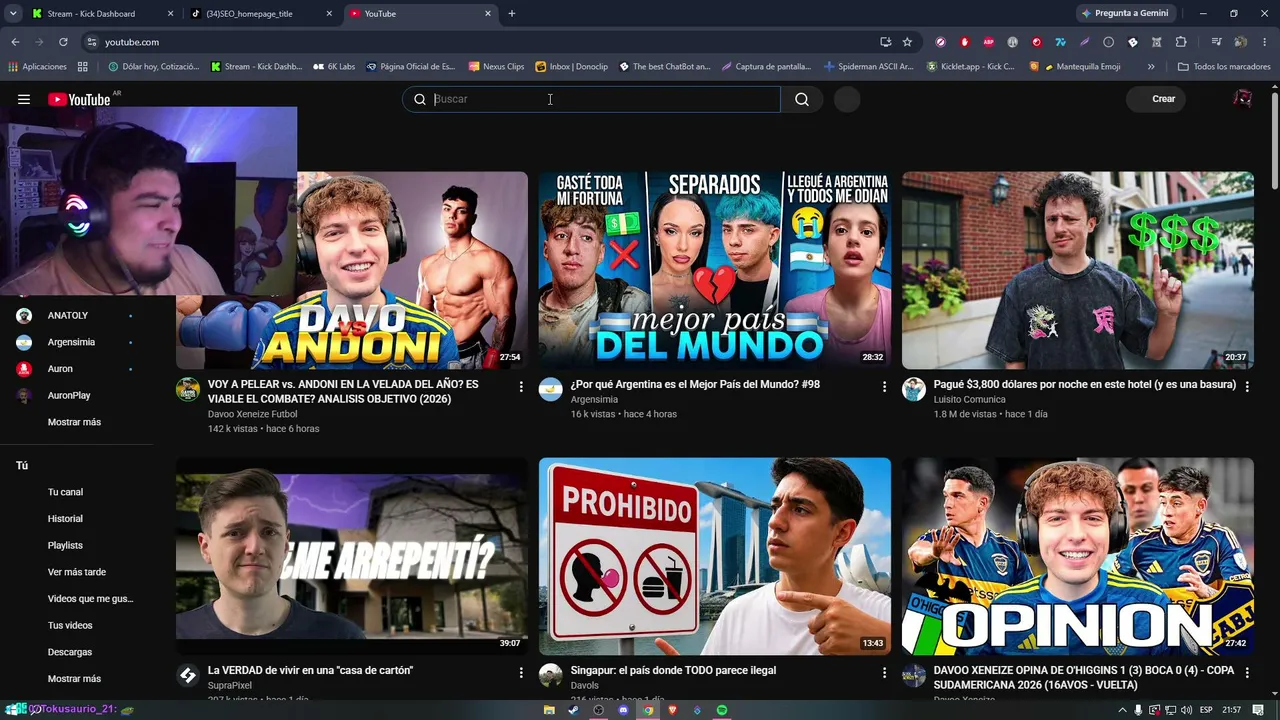Click the magnifier search button on YouTube

tap(802, 99)
